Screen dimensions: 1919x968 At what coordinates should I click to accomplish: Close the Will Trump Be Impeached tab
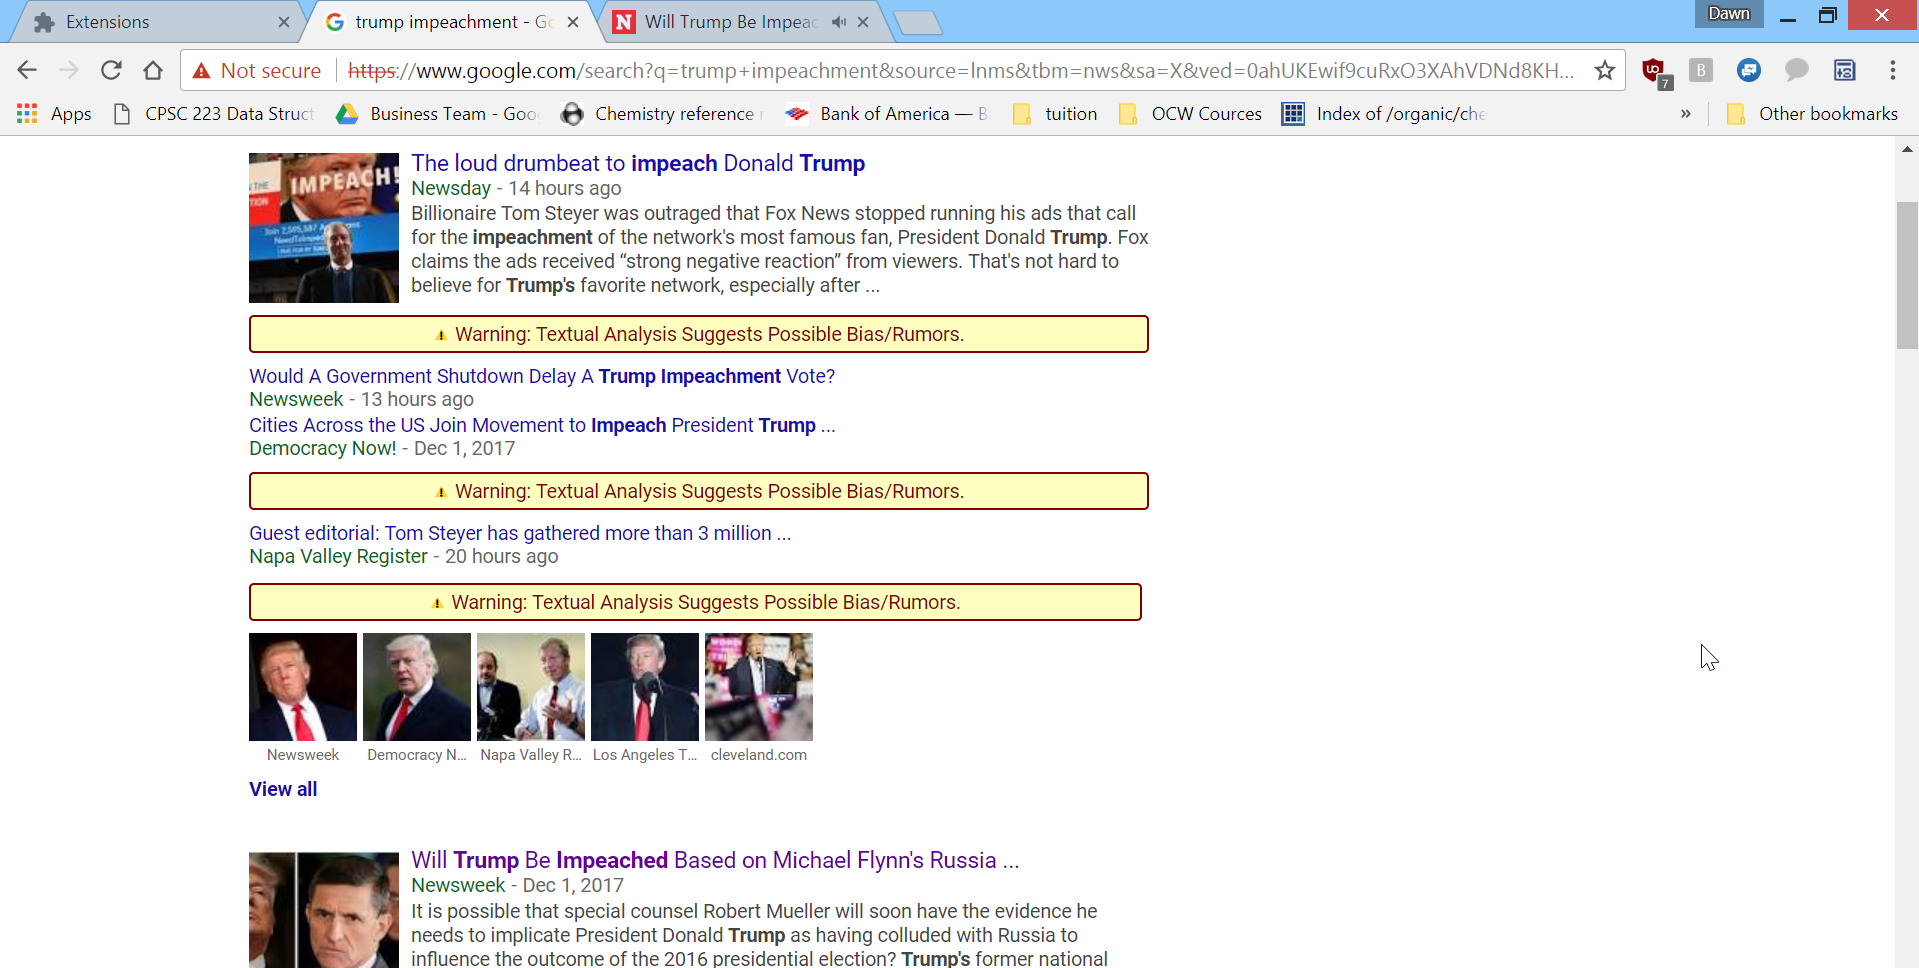(x=863, y=22)
